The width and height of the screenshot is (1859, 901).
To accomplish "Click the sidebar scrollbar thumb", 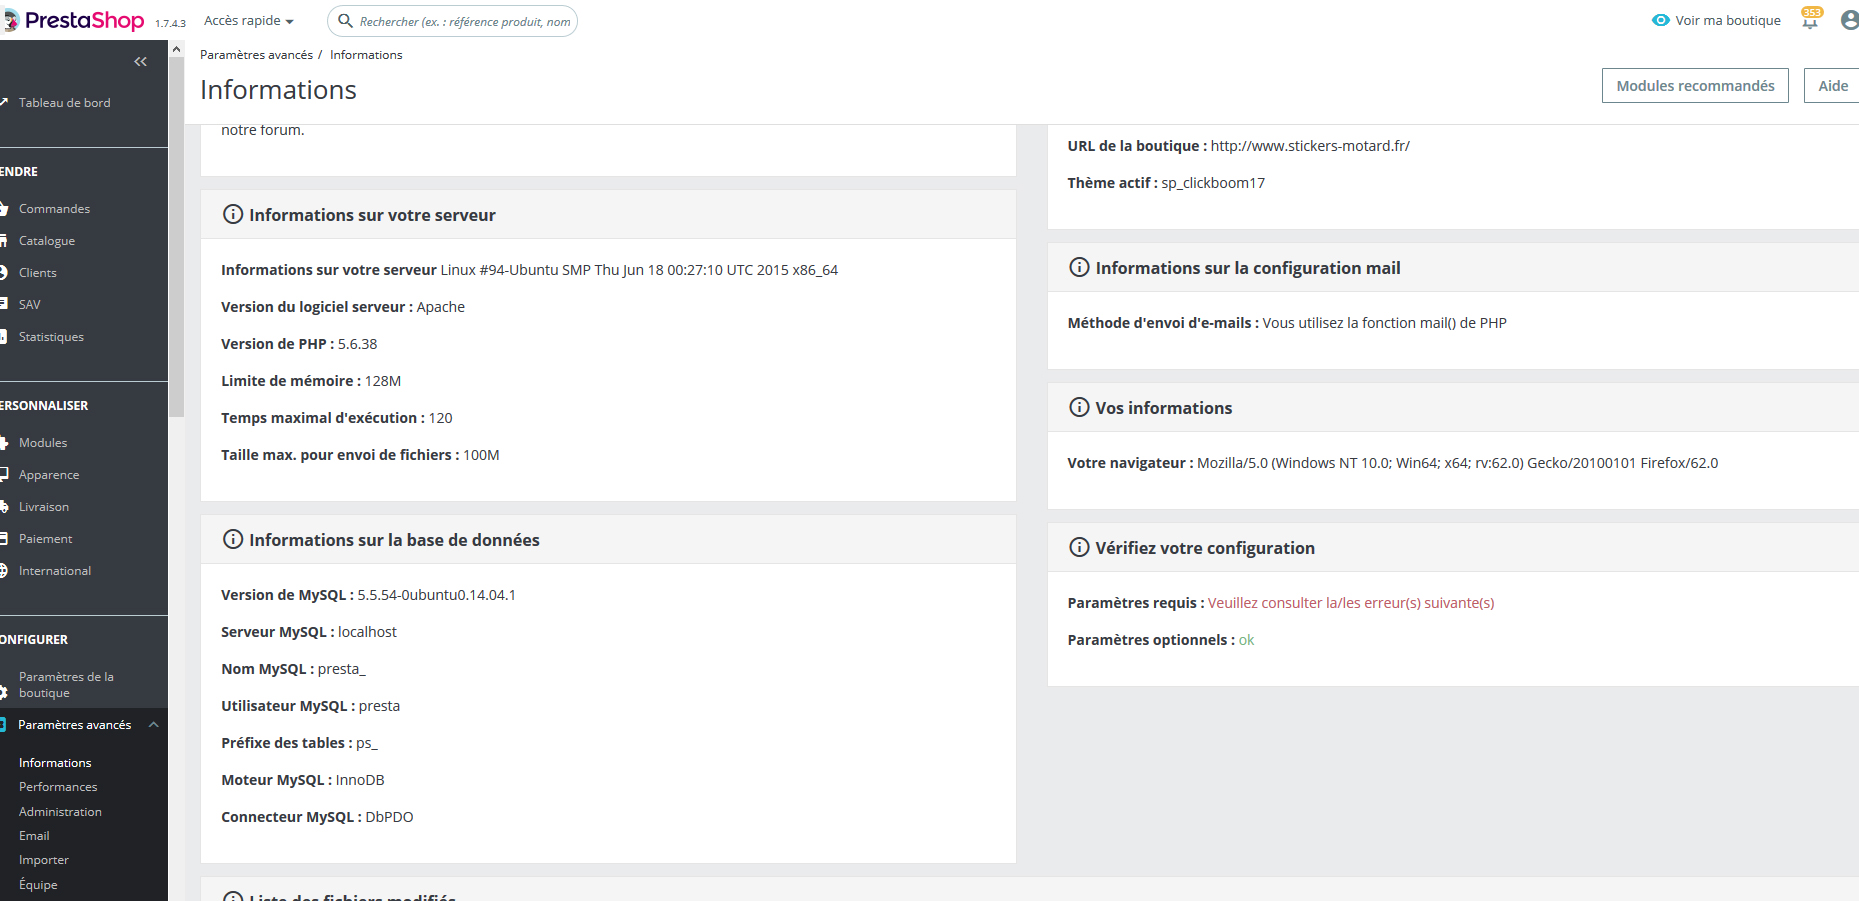I will tap(177, 237).
